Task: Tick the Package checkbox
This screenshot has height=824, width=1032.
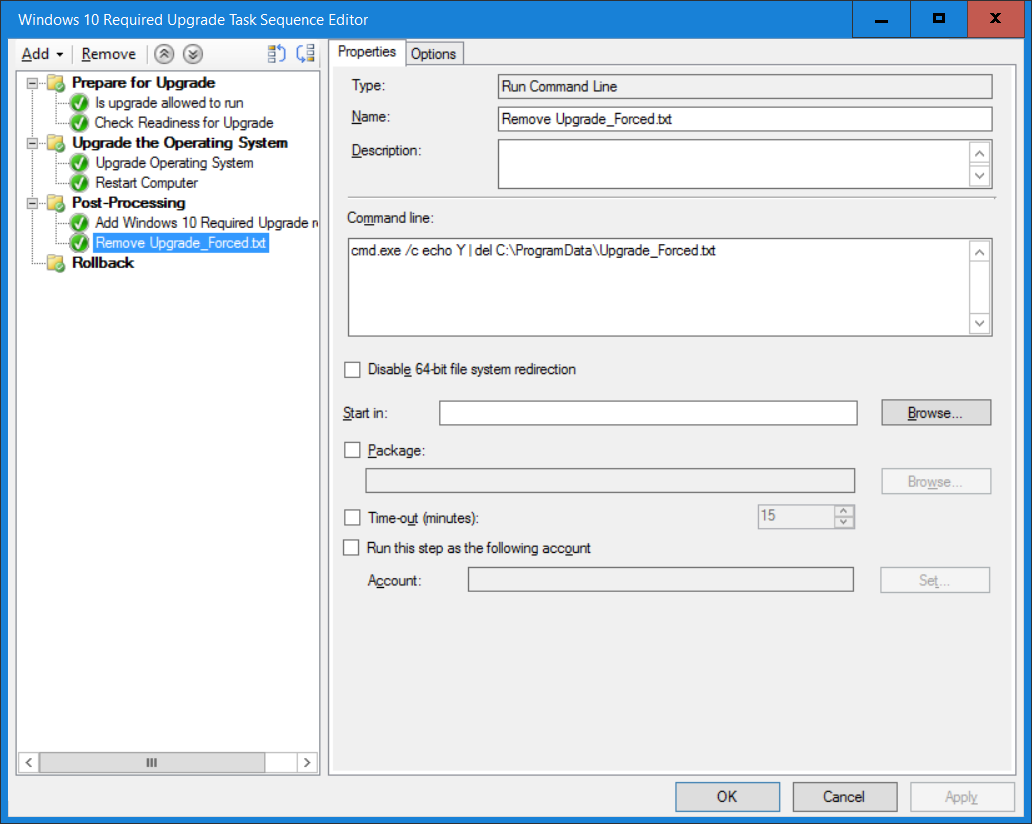Action: pos(353,450)
